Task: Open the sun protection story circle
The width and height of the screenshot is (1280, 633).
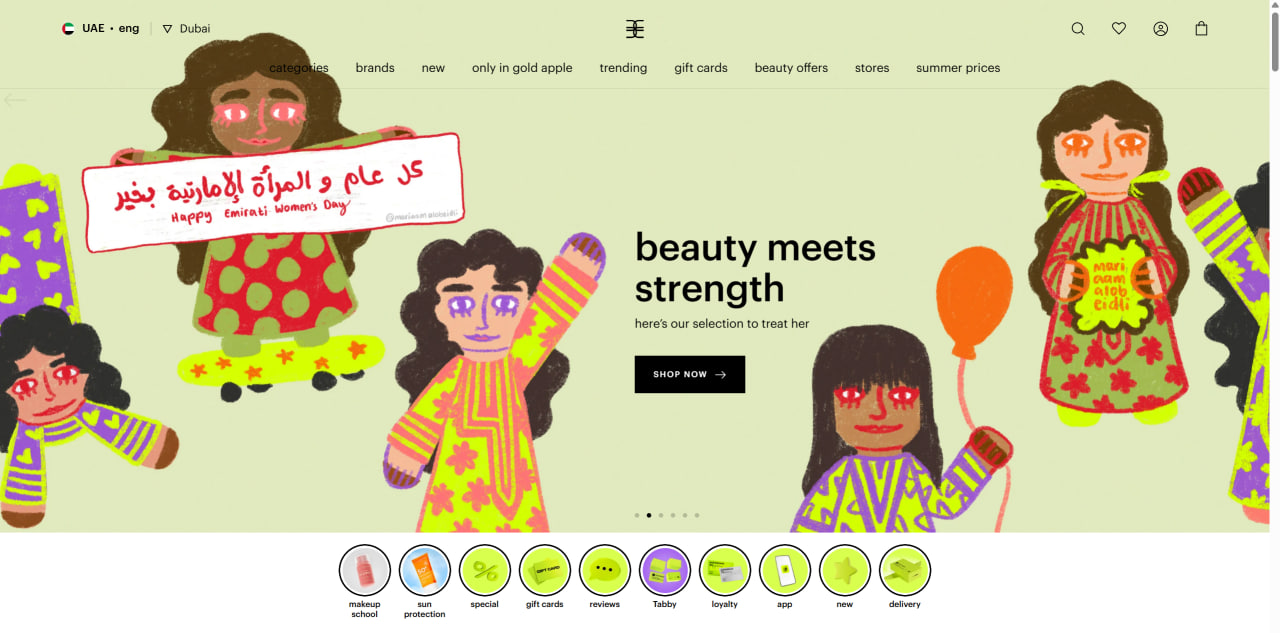Action: [x=425, y=570]
